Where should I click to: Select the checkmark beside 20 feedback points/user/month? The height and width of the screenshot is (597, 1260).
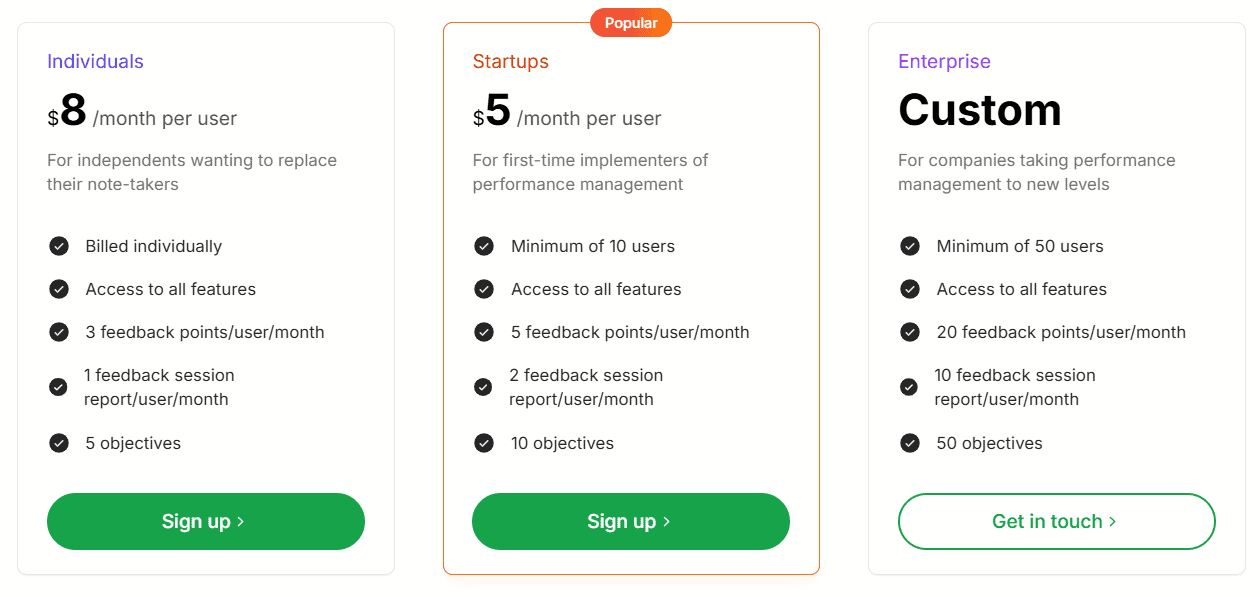(909, 332)
